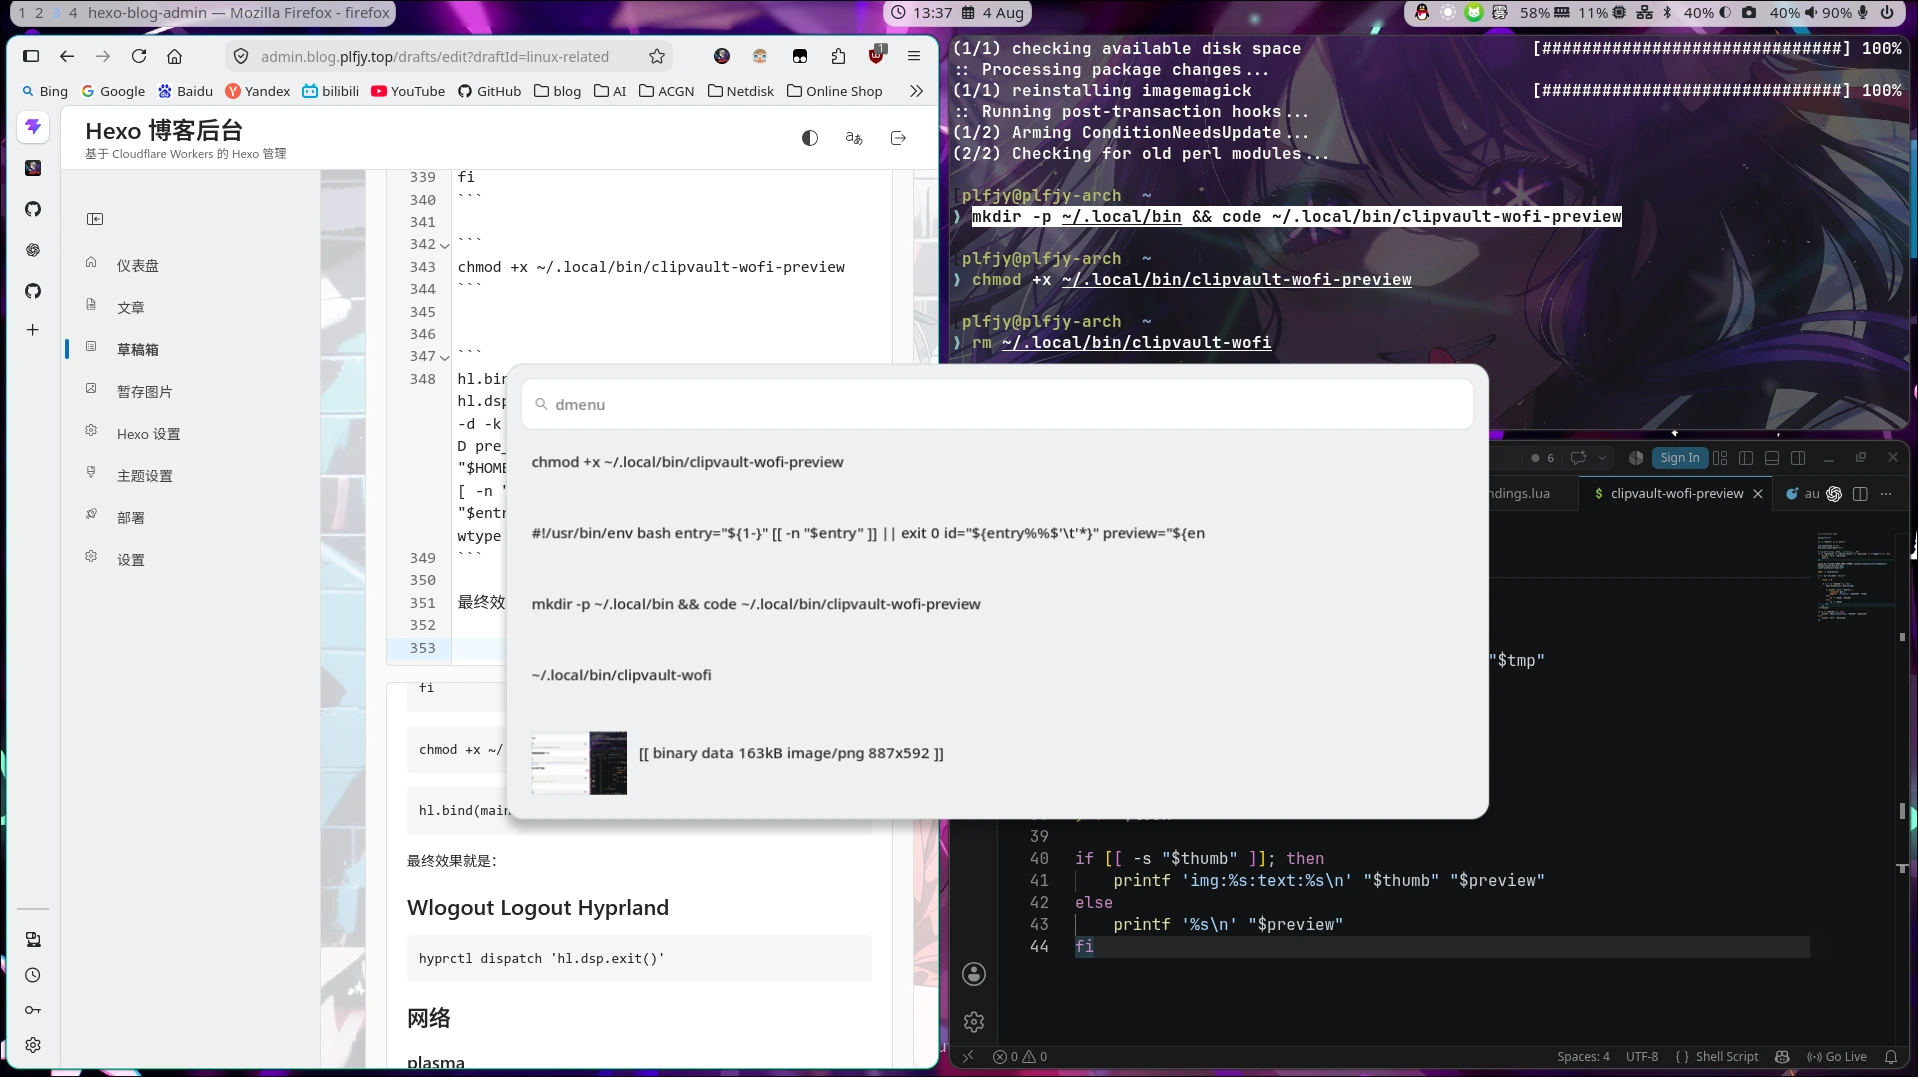Collapse code fold at line 342
1918x1077 pixels.
445,245
